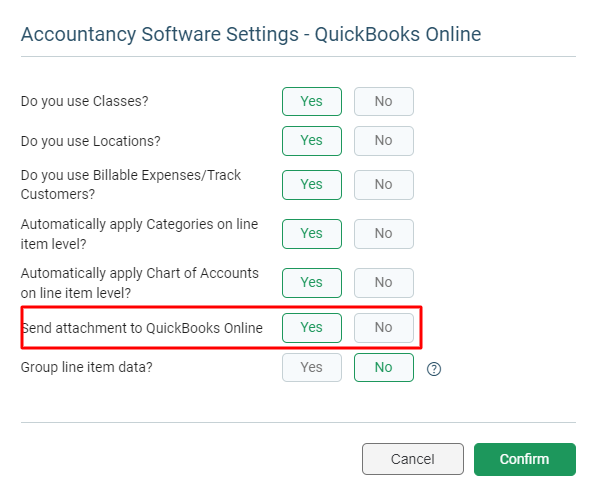The width and height of the screenshot is (593, 487).
Task: Turn on auto-apply Categories on line item
Action: click(312, 234)
